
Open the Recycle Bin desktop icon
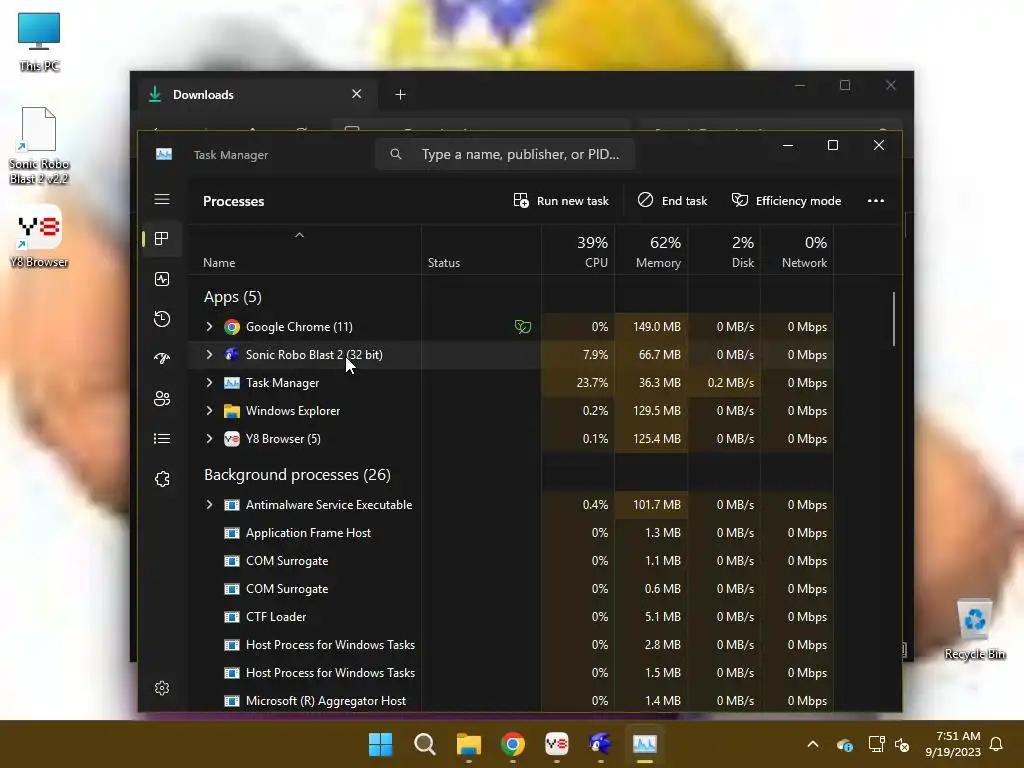tap(974, 629)
